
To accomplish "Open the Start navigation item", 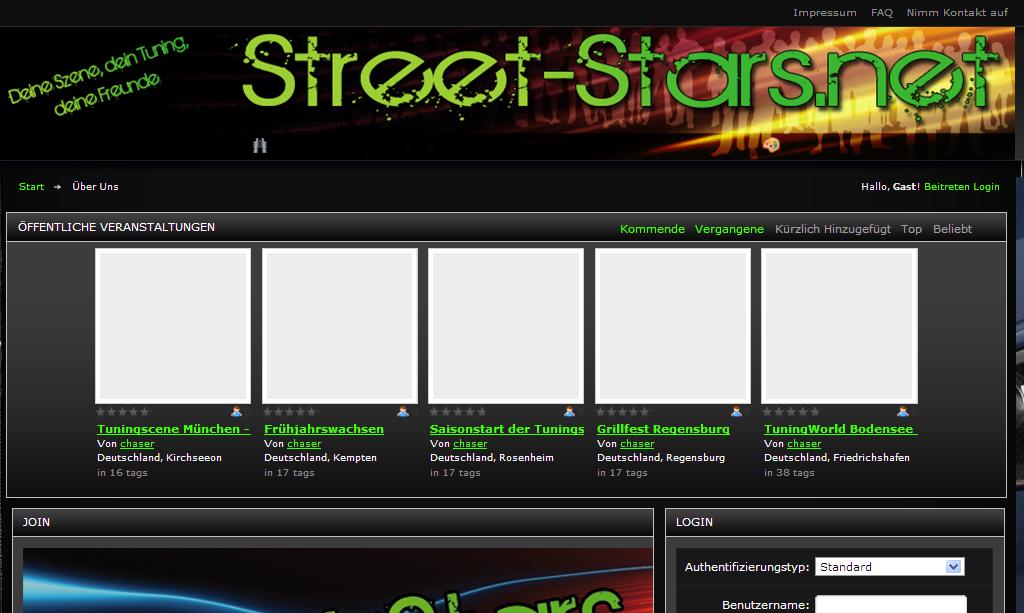I will pyautogui.click(x=31, y=187).
